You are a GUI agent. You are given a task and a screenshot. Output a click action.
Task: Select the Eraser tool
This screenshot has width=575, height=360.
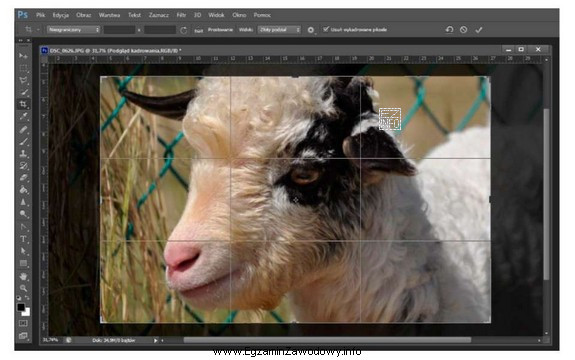pyautogui.click(x=23, y=178)
